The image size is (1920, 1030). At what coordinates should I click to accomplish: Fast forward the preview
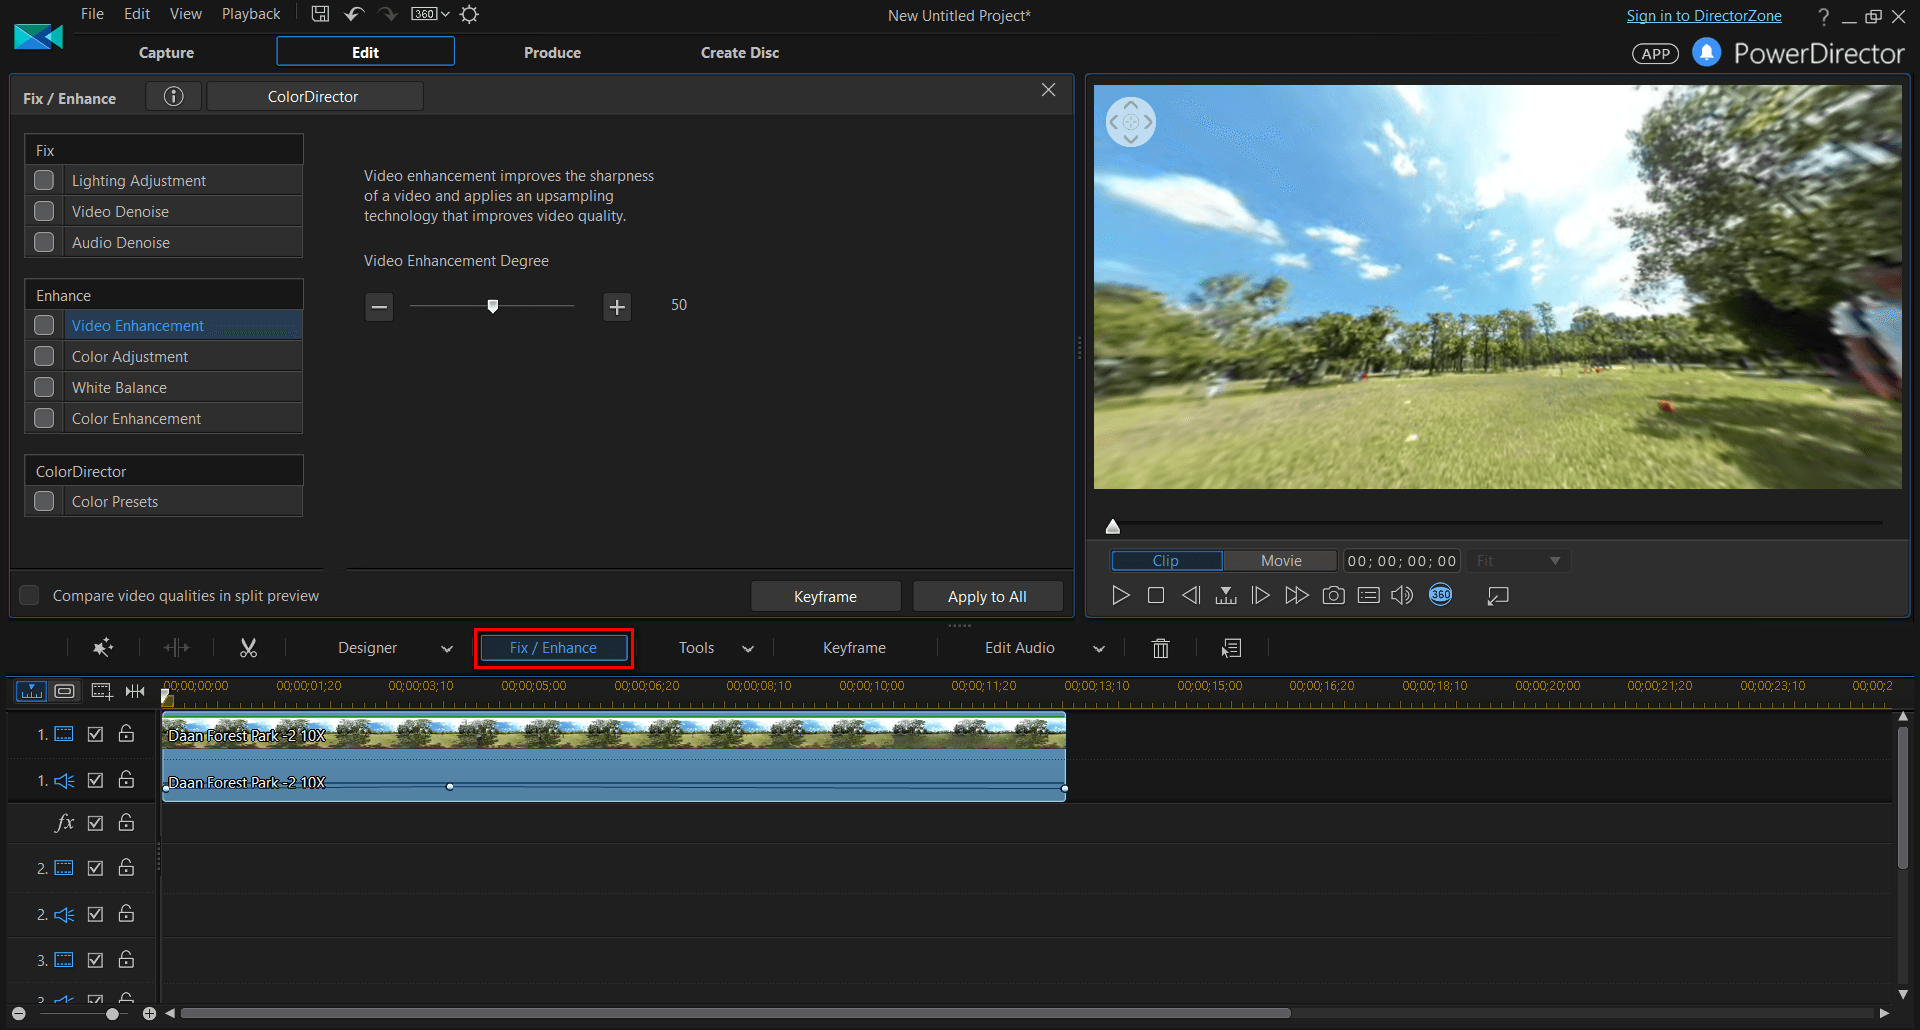(1296, 595)
